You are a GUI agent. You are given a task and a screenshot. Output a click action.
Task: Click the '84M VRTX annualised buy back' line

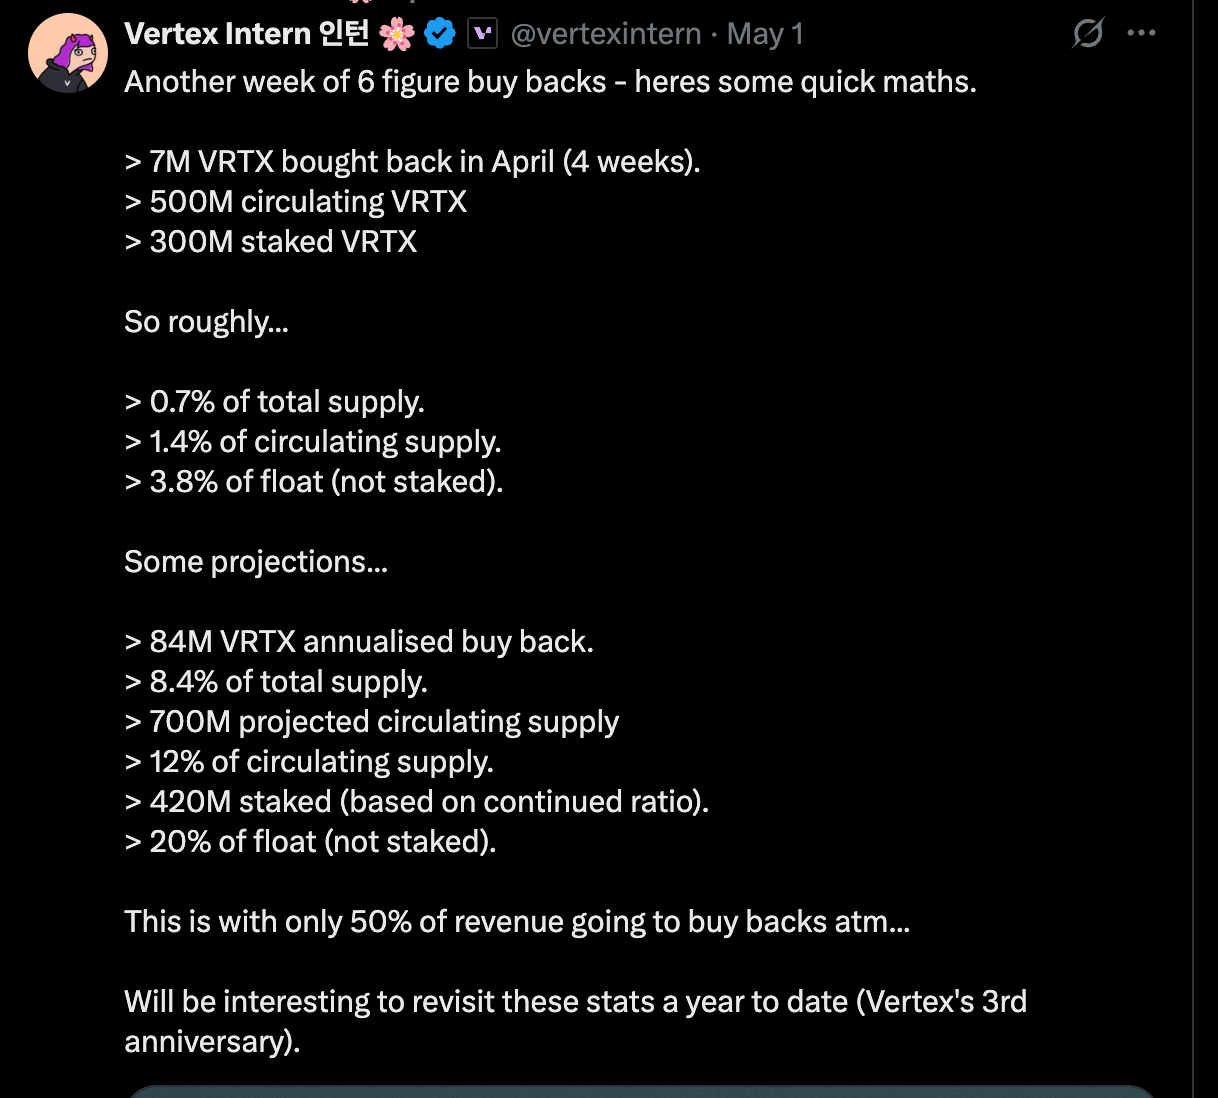tap(359, 642)
